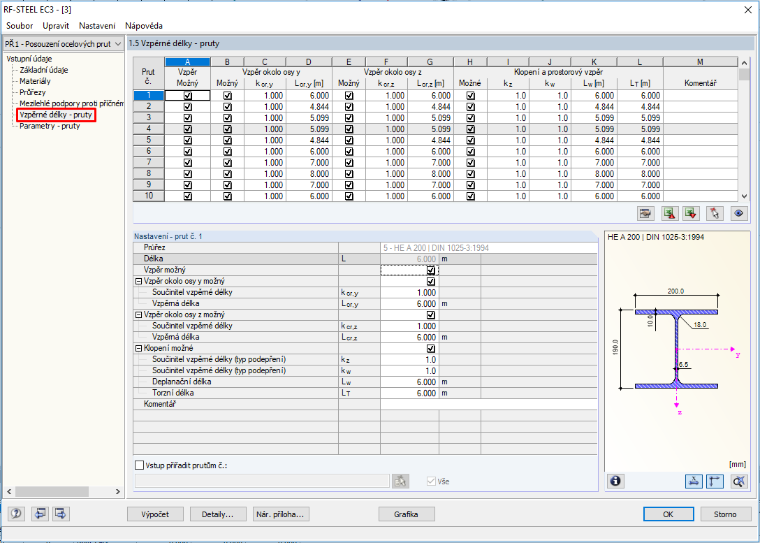Screen dimensions: 760x543
Task: Click the Excel export icon with green arrow
Action: point(669,213)
